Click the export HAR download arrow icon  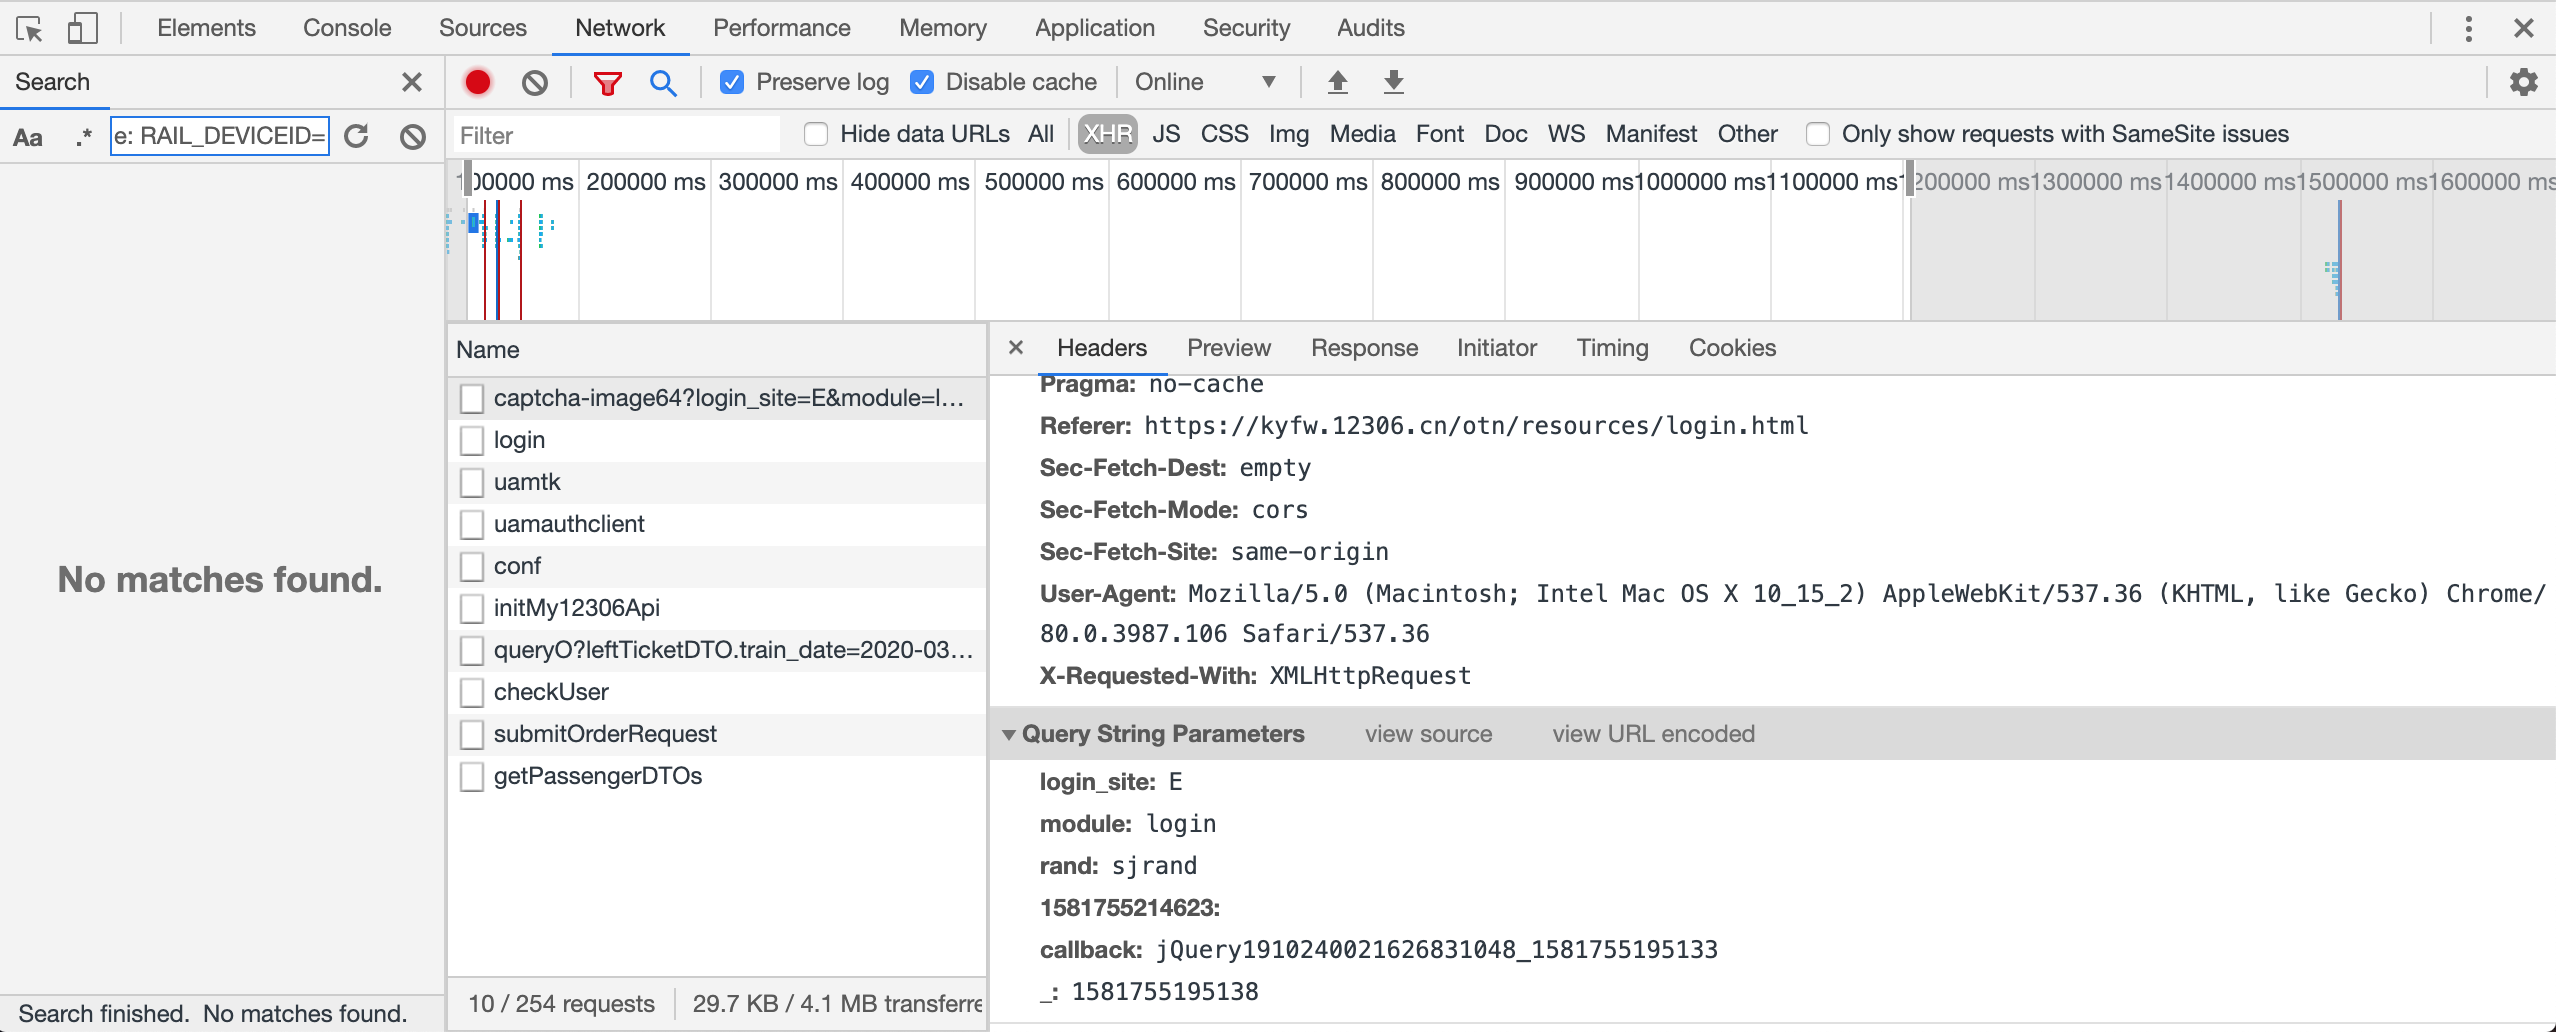[1393, 82]
